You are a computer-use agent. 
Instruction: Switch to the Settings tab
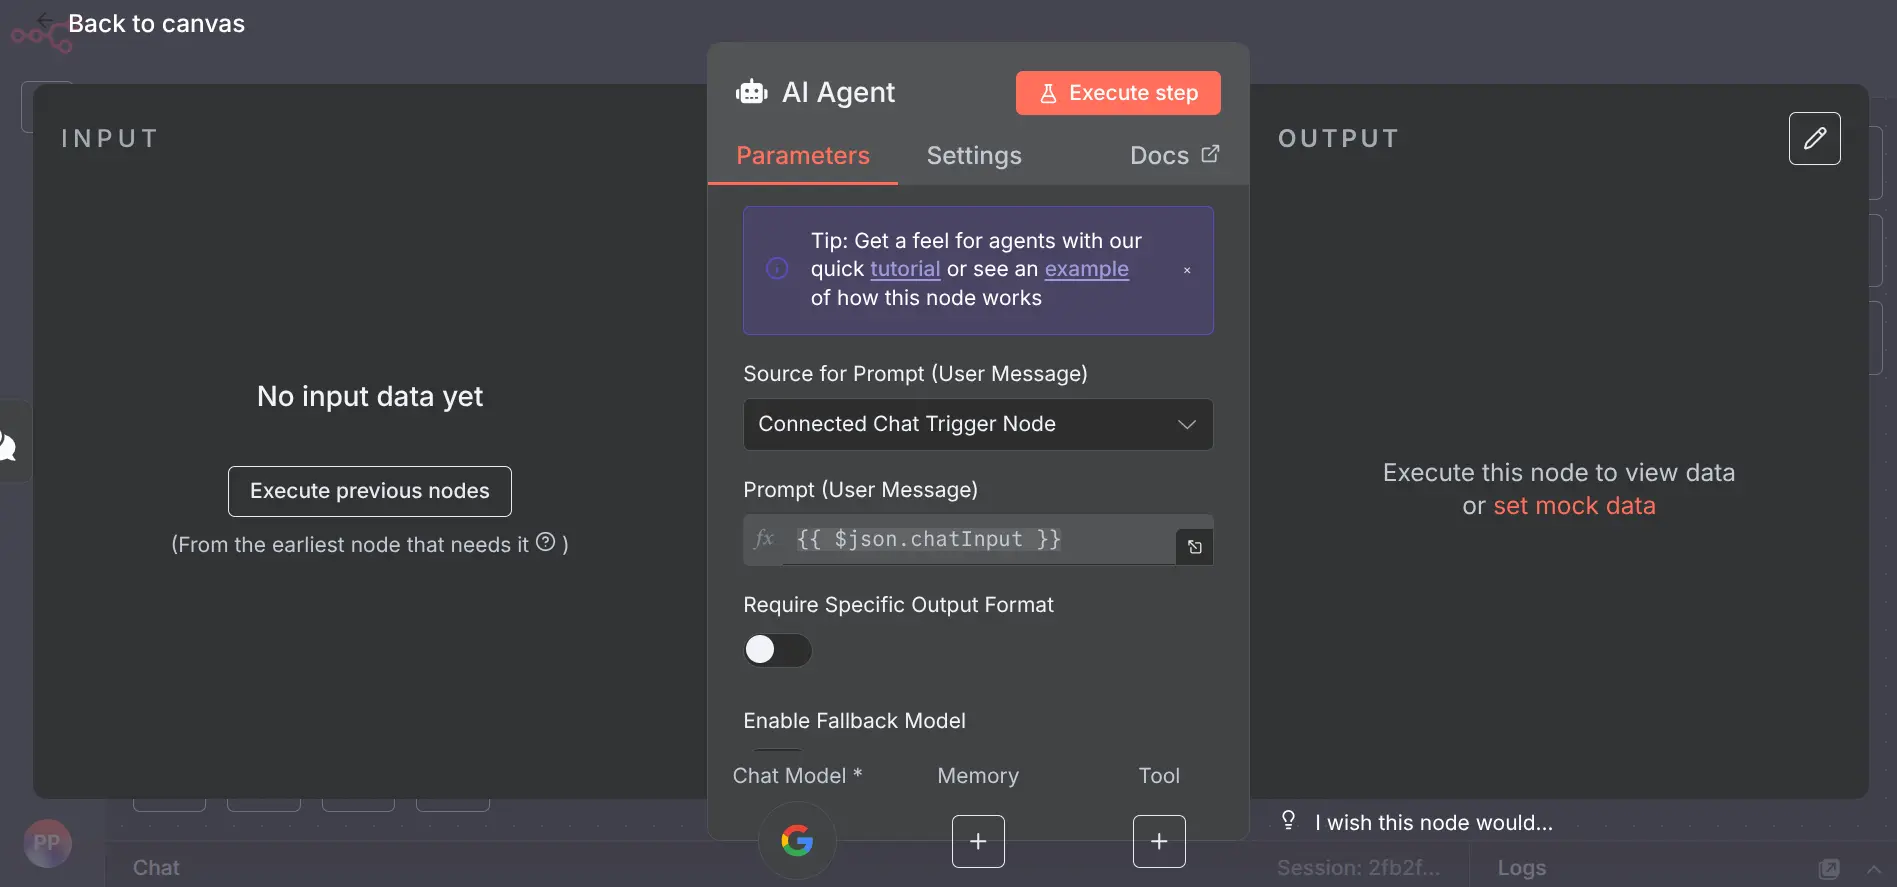pos(973,156)
